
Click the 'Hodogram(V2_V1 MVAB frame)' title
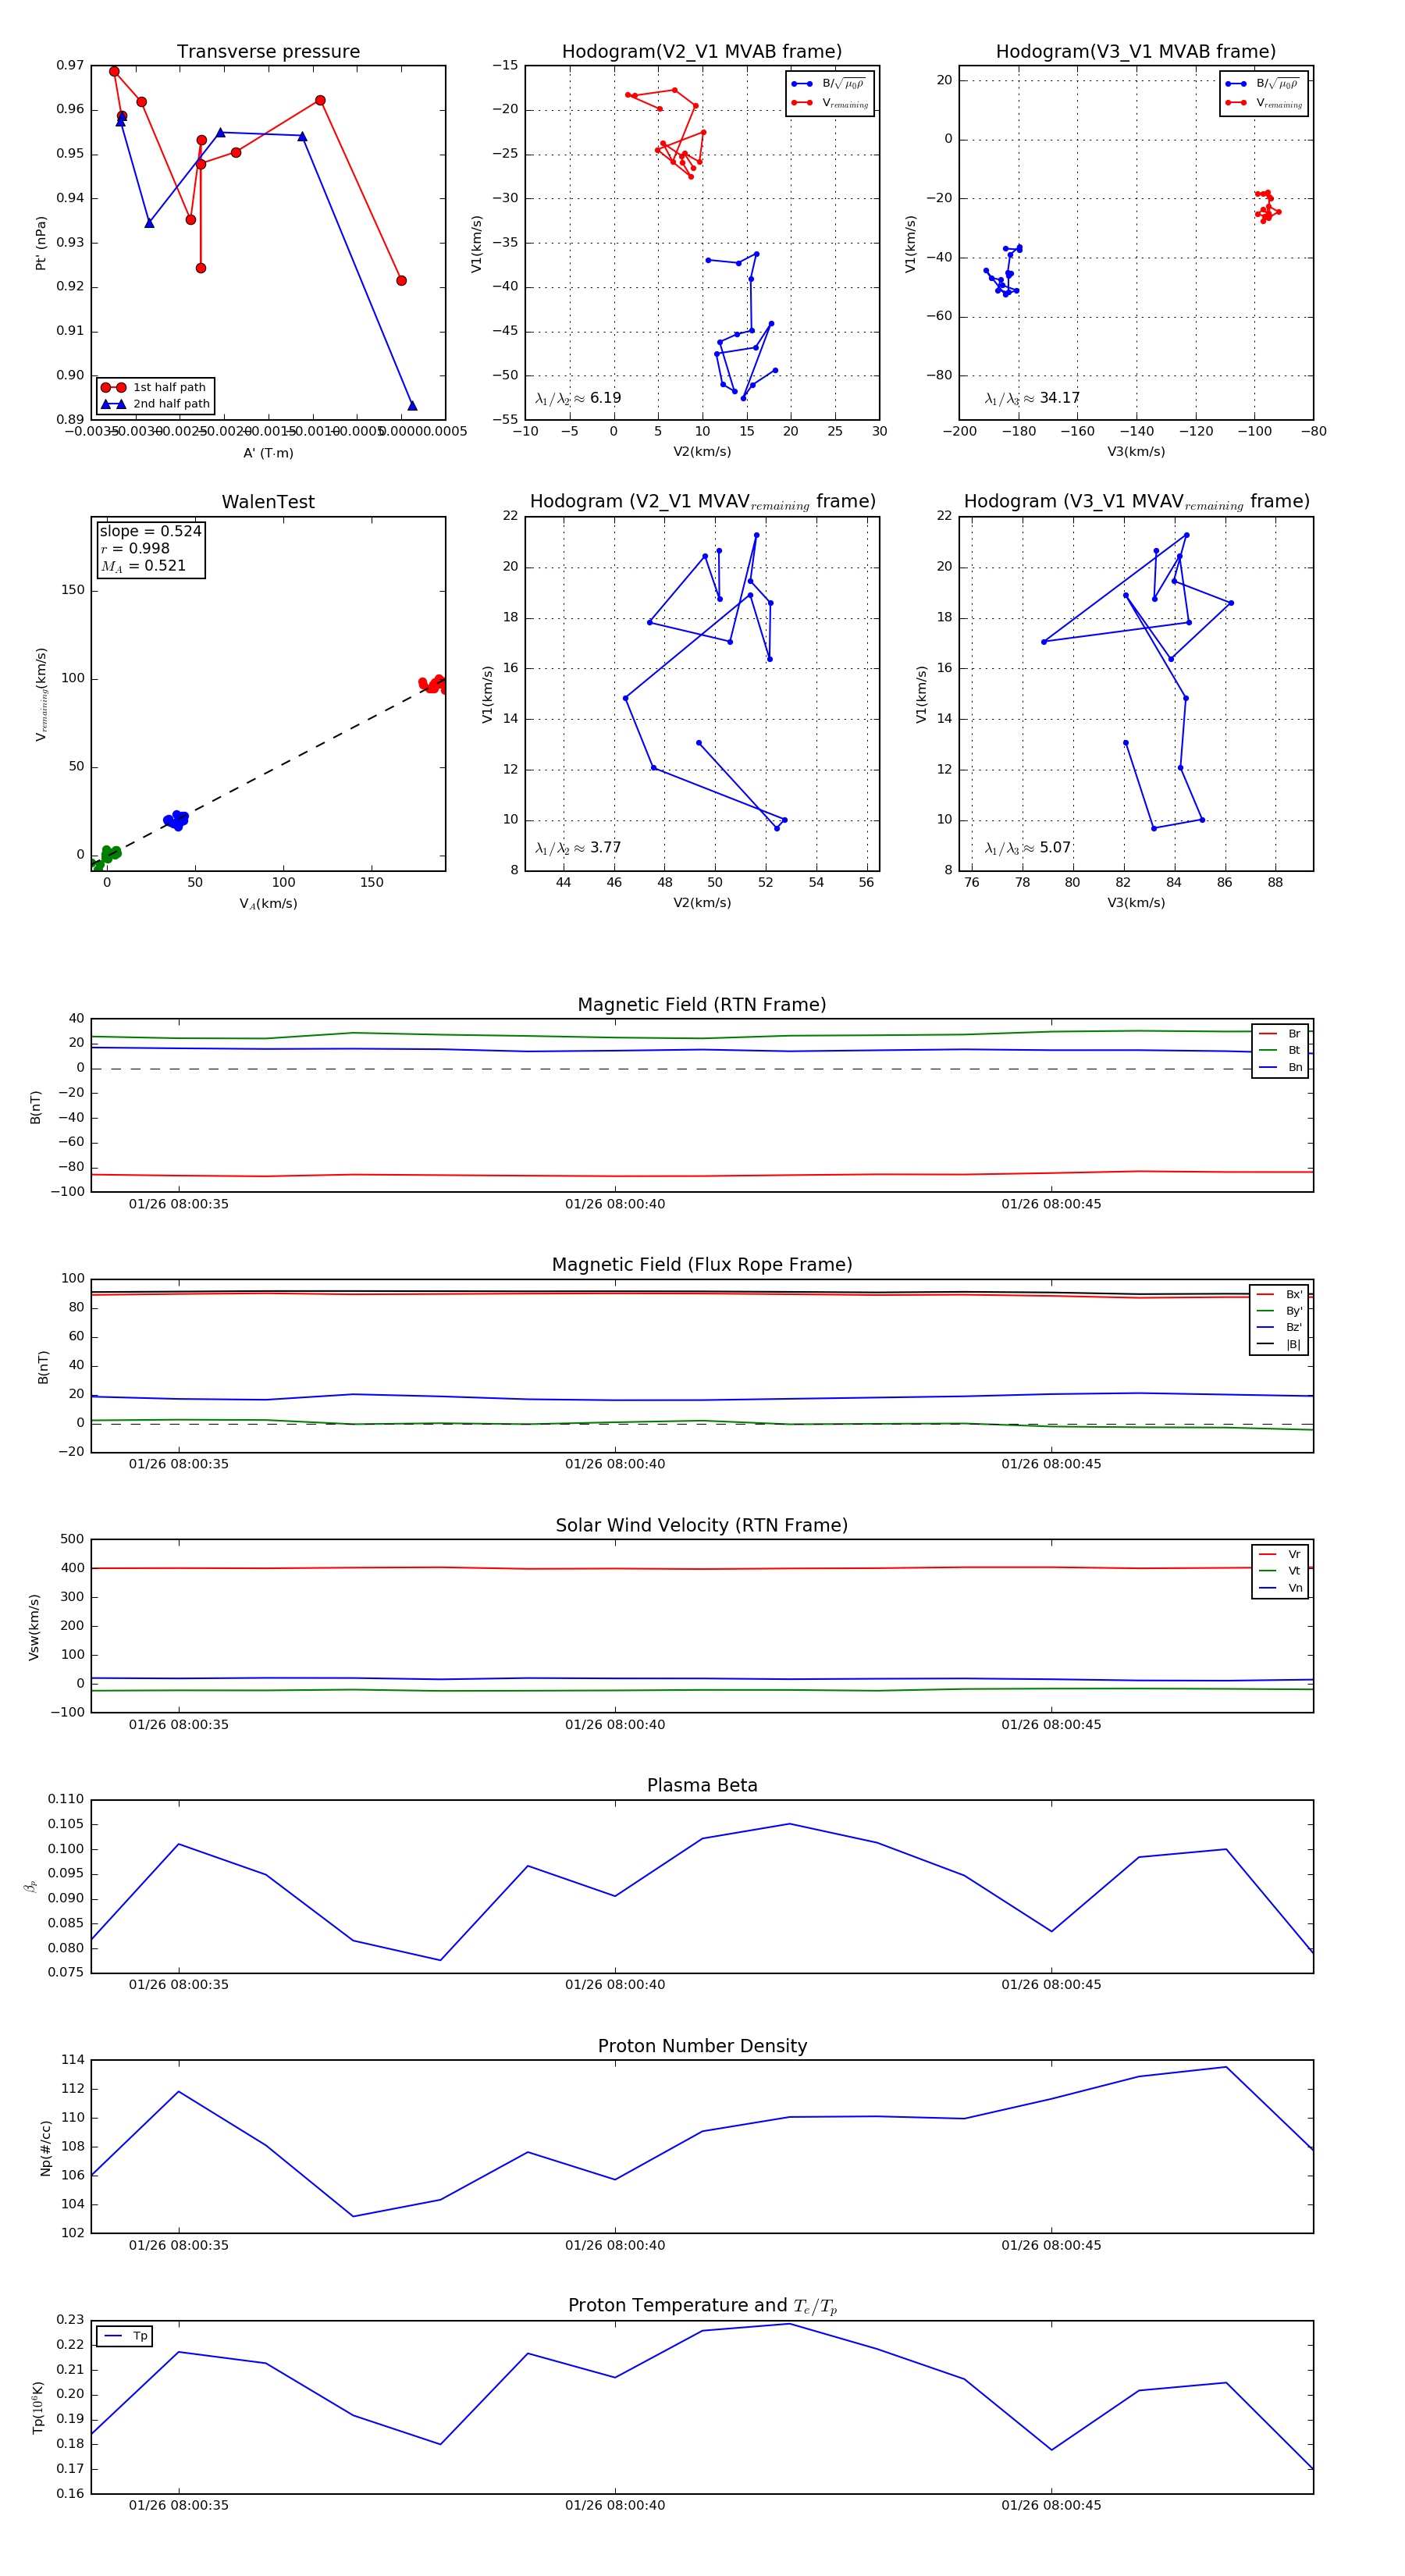click(x=701, y=51)
